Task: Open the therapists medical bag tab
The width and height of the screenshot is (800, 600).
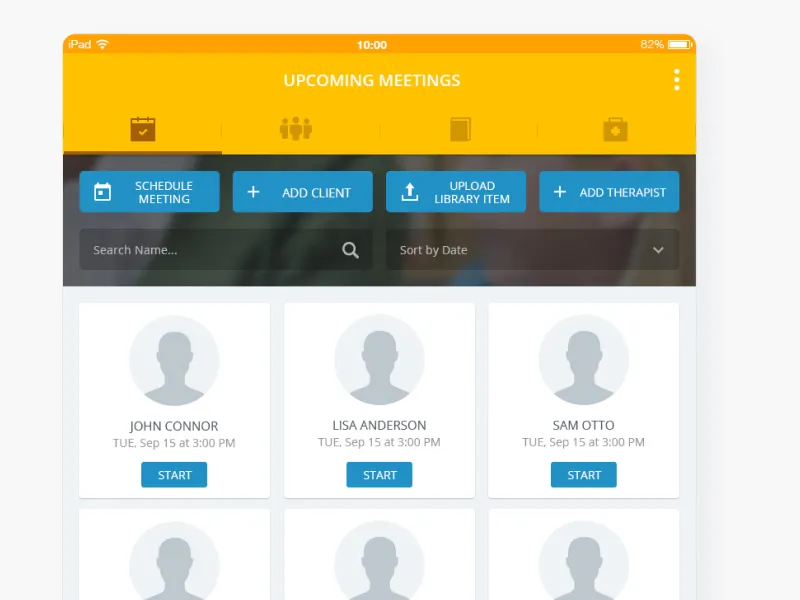Action: [615, 130]
